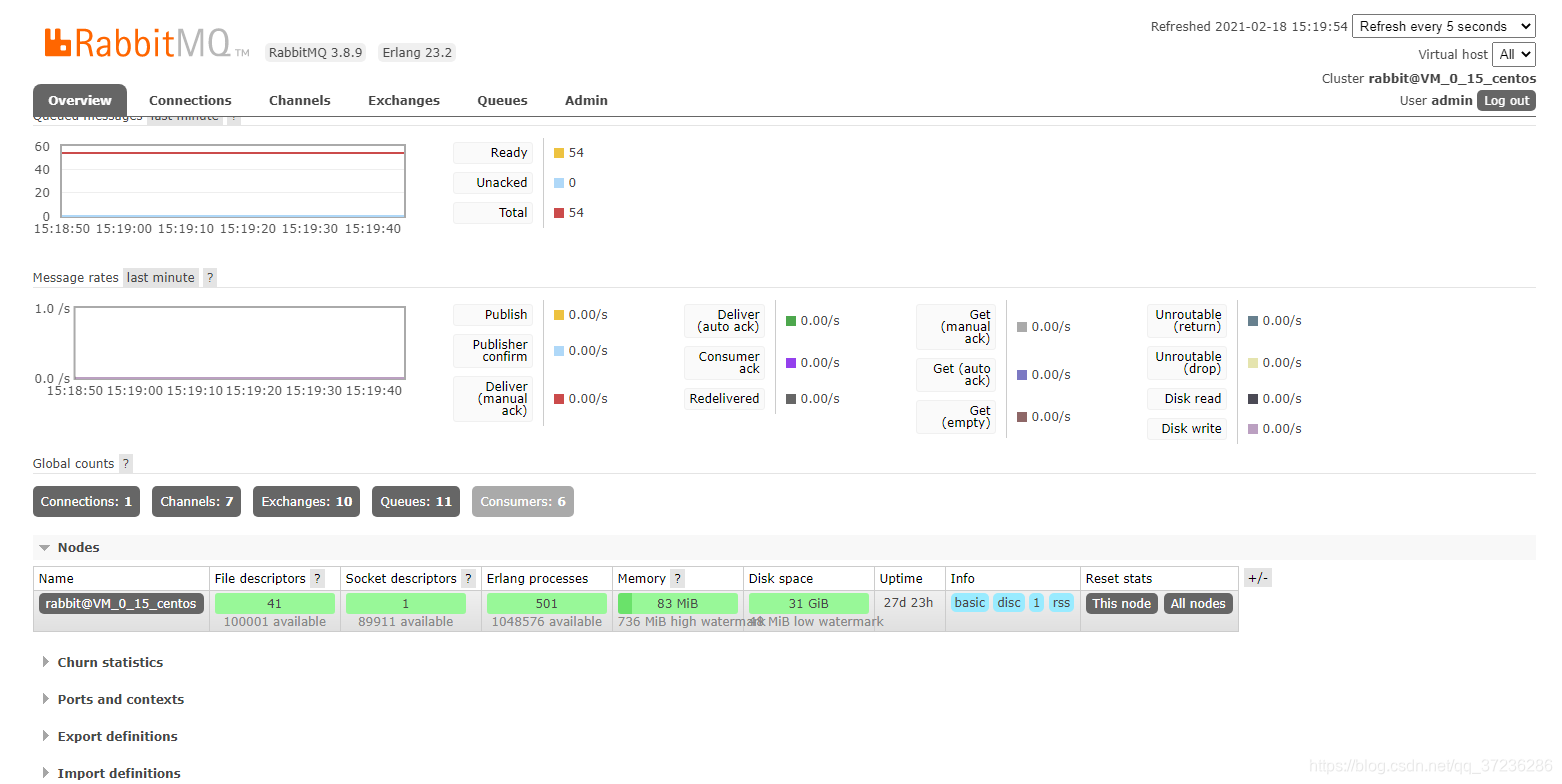
Task: Open Exchanges: 10 count button
Action: click(307, 502)
